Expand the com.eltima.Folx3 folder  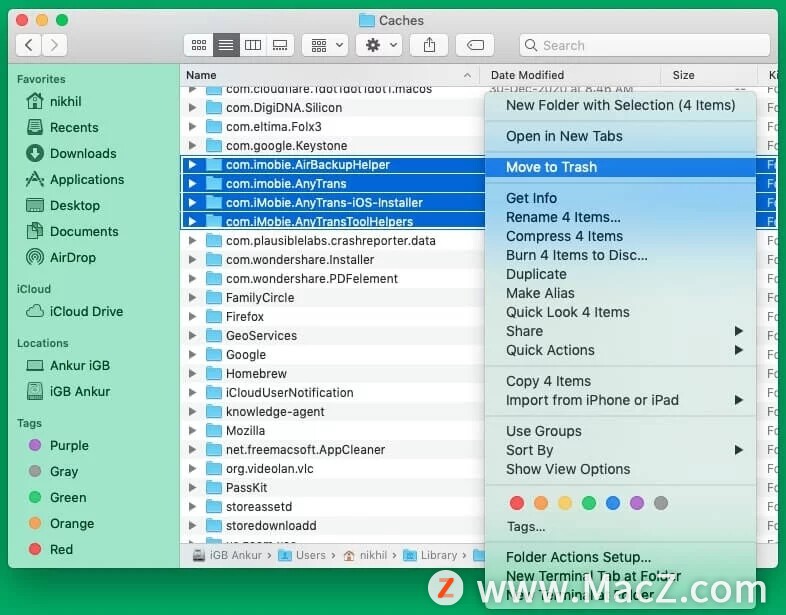click(192, 127)
